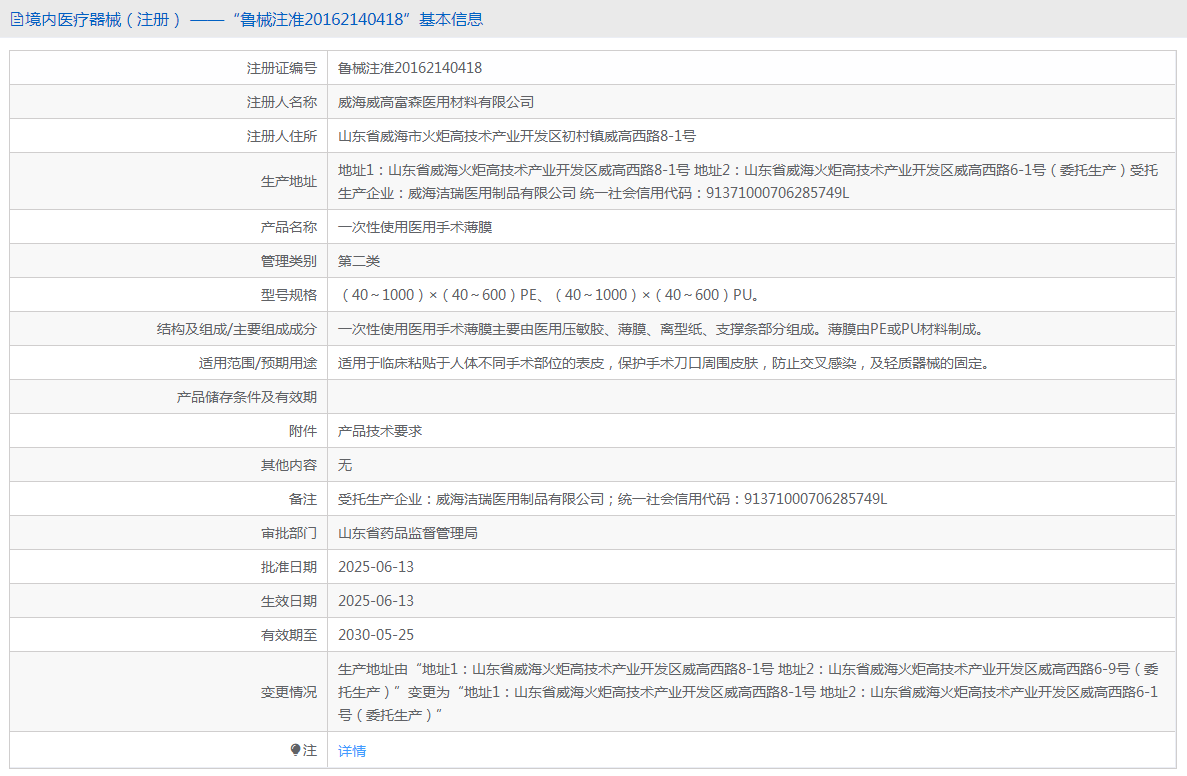The image size is (1187, 776).
Task: Click the document icon beside the page title
Action: pyautogui.click(x=16, y=19)
